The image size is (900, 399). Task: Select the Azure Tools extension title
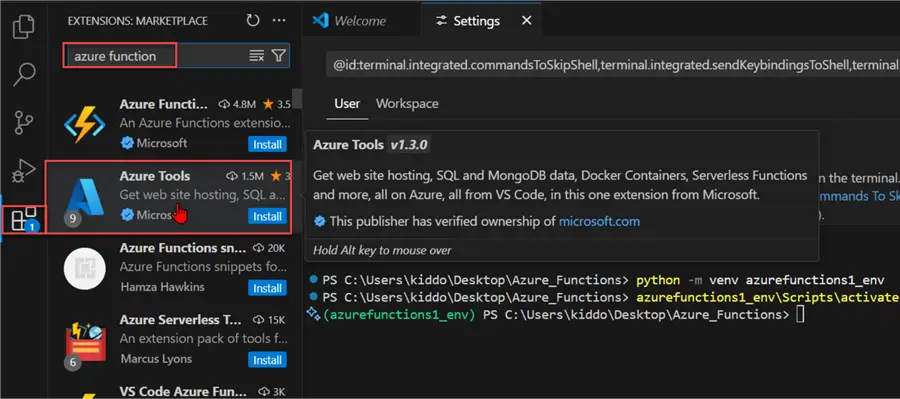coord(155,176)
